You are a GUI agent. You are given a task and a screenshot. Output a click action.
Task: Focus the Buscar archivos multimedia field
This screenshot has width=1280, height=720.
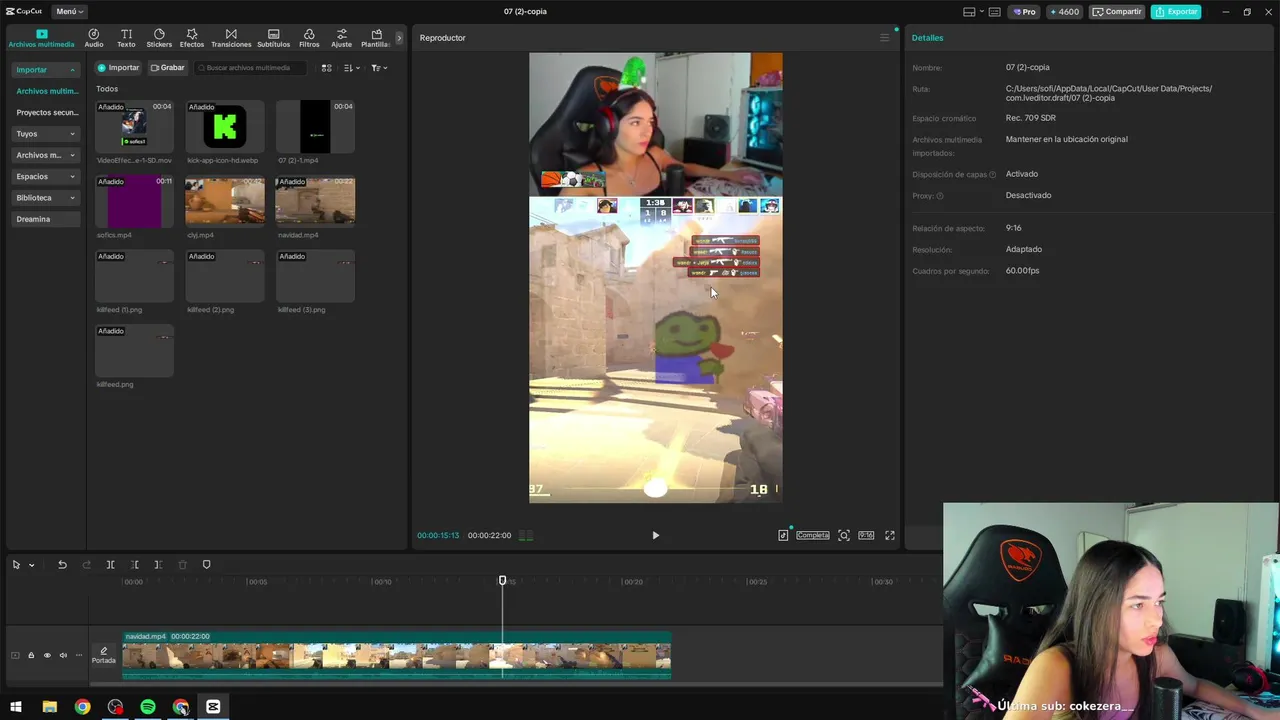(250, 68)
